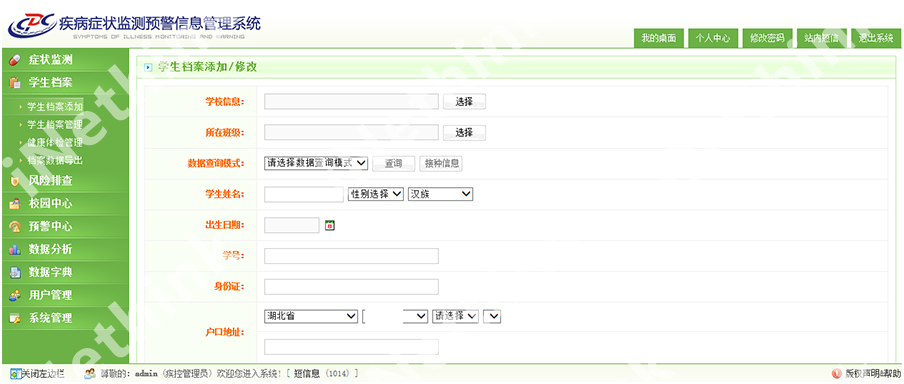904x384 pixels.
Task: Open the calendar picker for 出生日期
Action: click(x=330, y=225)
